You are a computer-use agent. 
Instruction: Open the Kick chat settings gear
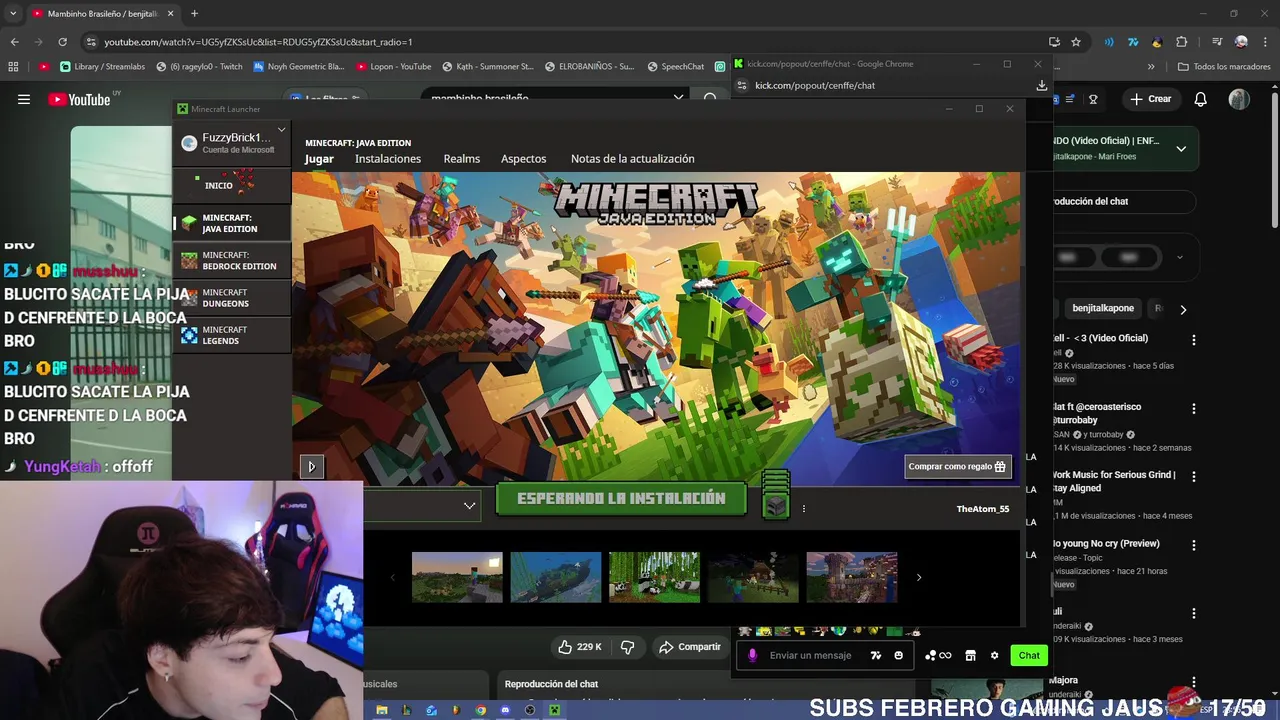point(994,655)
